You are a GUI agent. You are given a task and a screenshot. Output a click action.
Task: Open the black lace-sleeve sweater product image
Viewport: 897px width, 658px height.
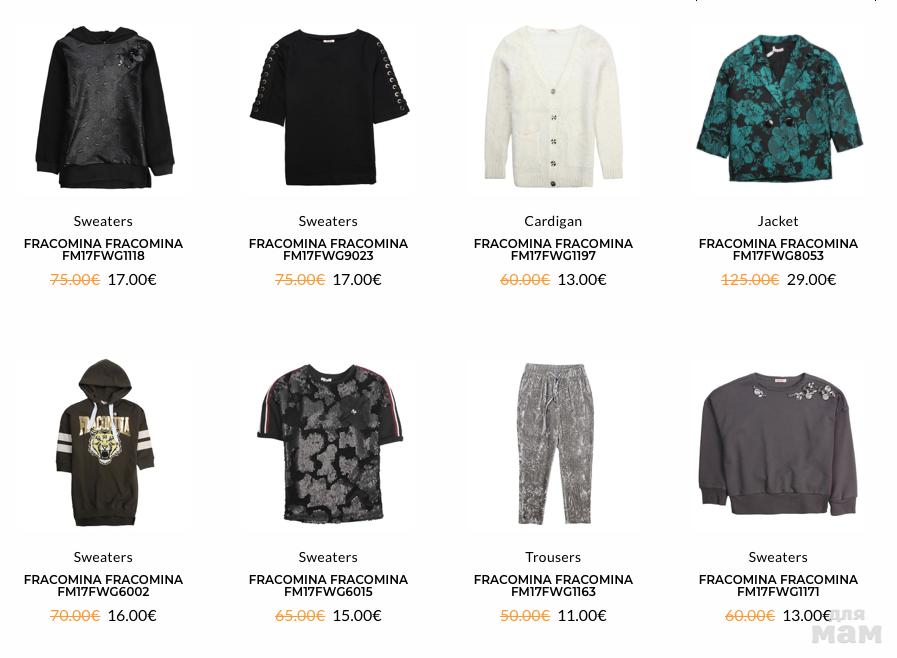[x=328, y=107]
